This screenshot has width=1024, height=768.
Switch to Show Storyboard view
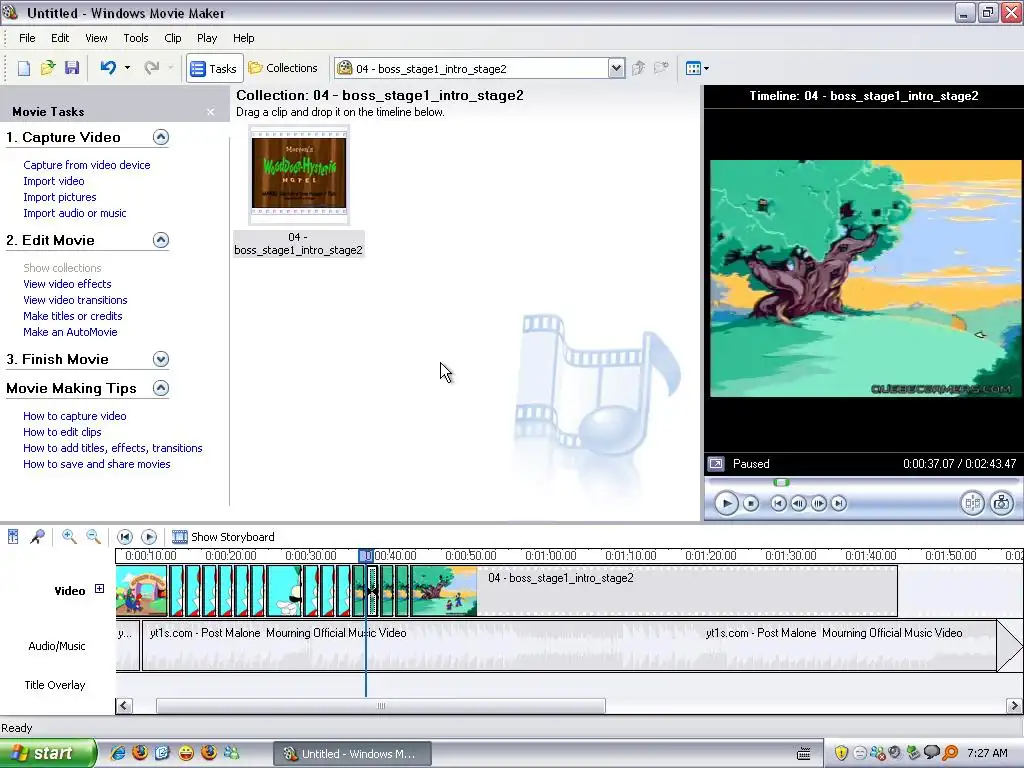(223, 537)
